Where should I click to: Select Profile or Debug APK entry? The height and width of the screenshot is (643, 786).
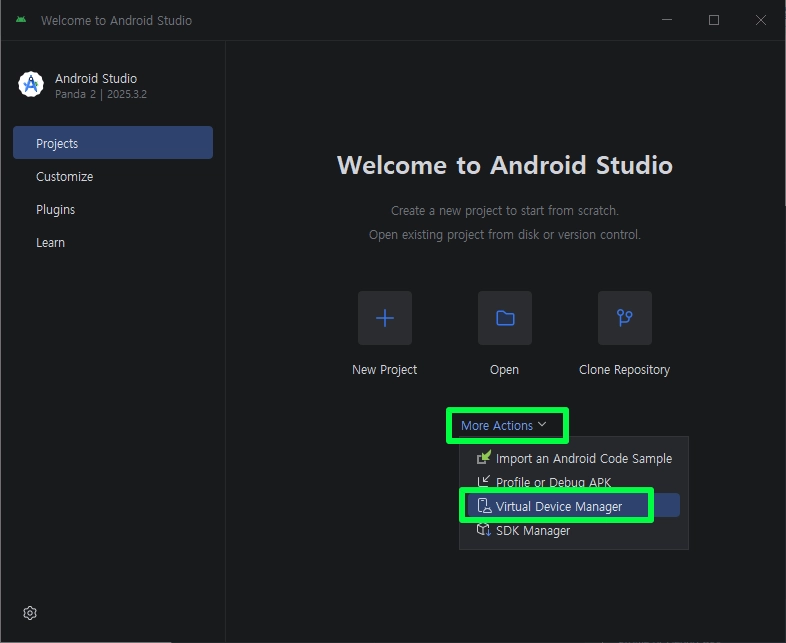[x=573, y=482]
